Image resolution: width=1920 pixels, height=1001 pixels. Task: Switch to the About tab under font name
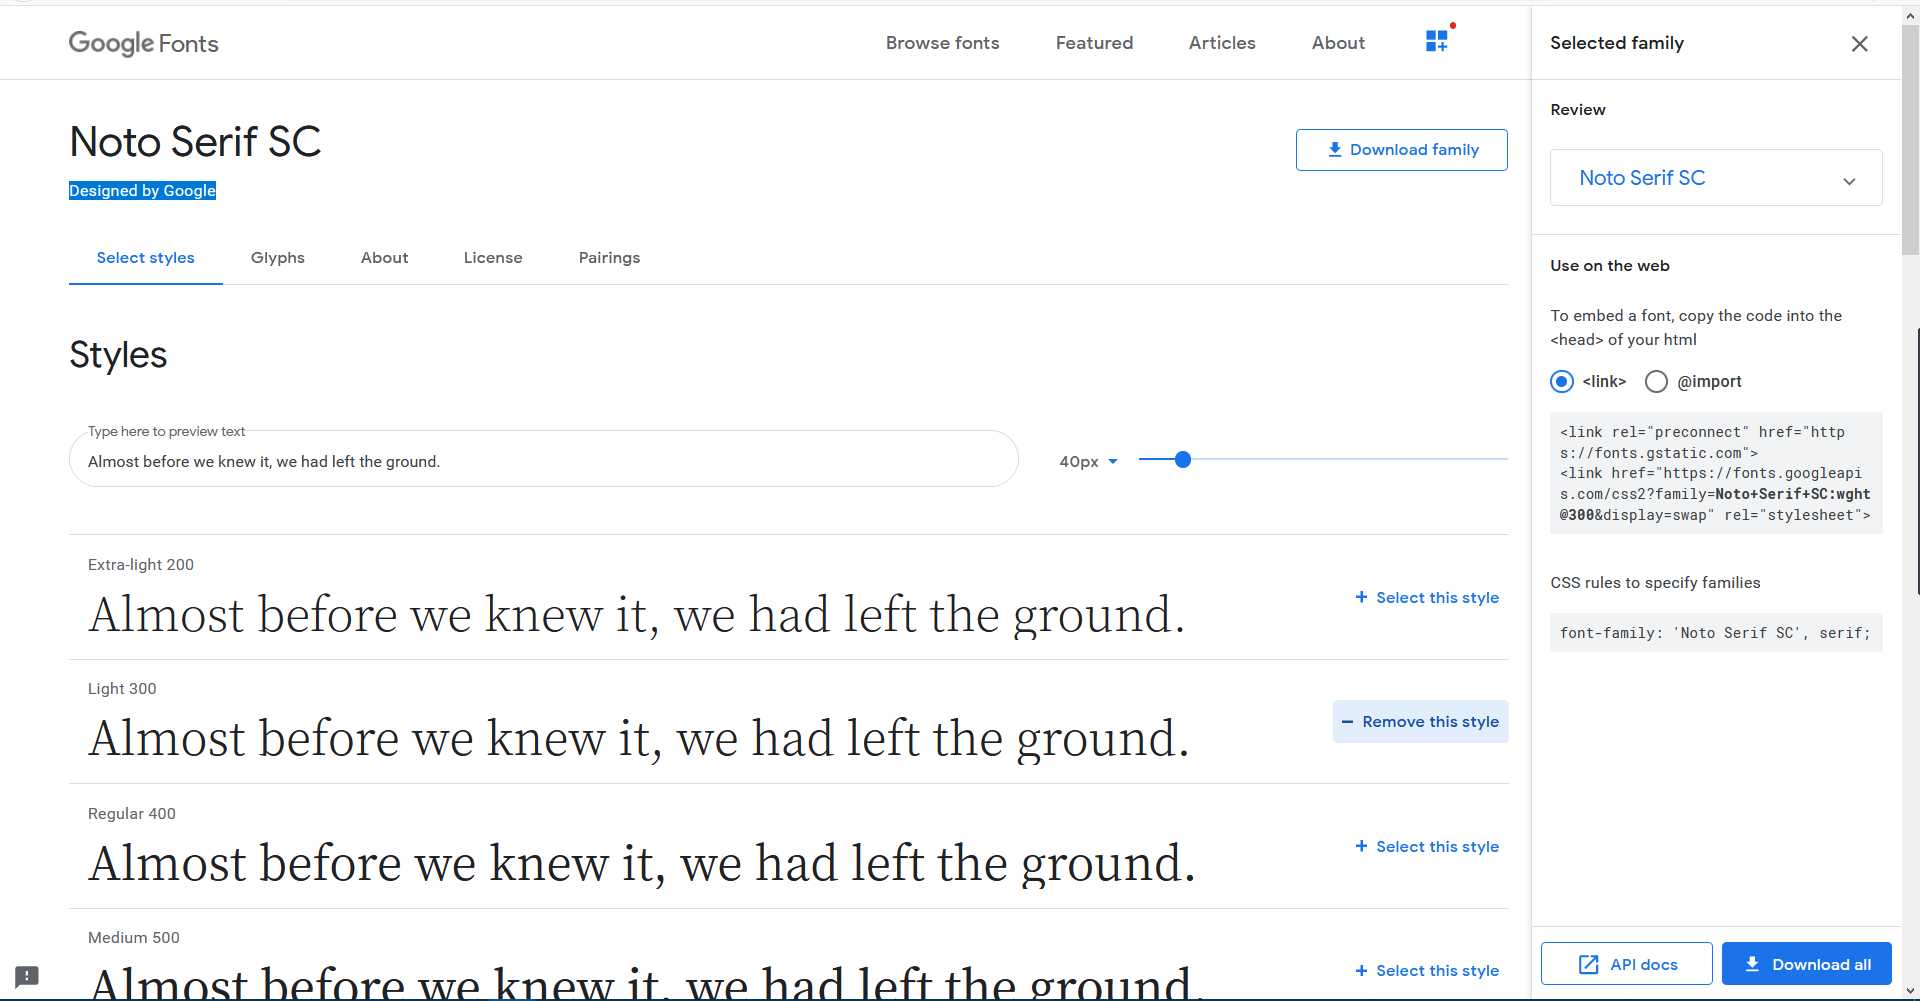[x=384, y=257]
